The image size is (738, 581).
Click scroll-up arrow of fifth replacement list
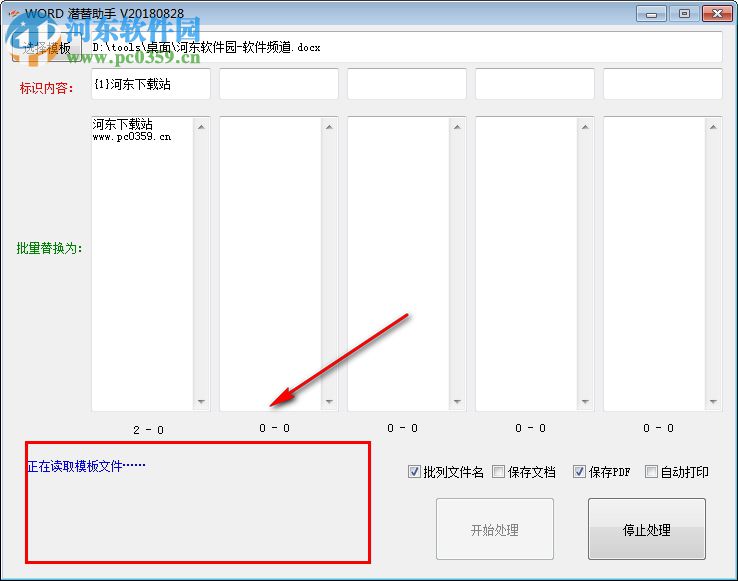pyautogui.click(x=714, y=127)
